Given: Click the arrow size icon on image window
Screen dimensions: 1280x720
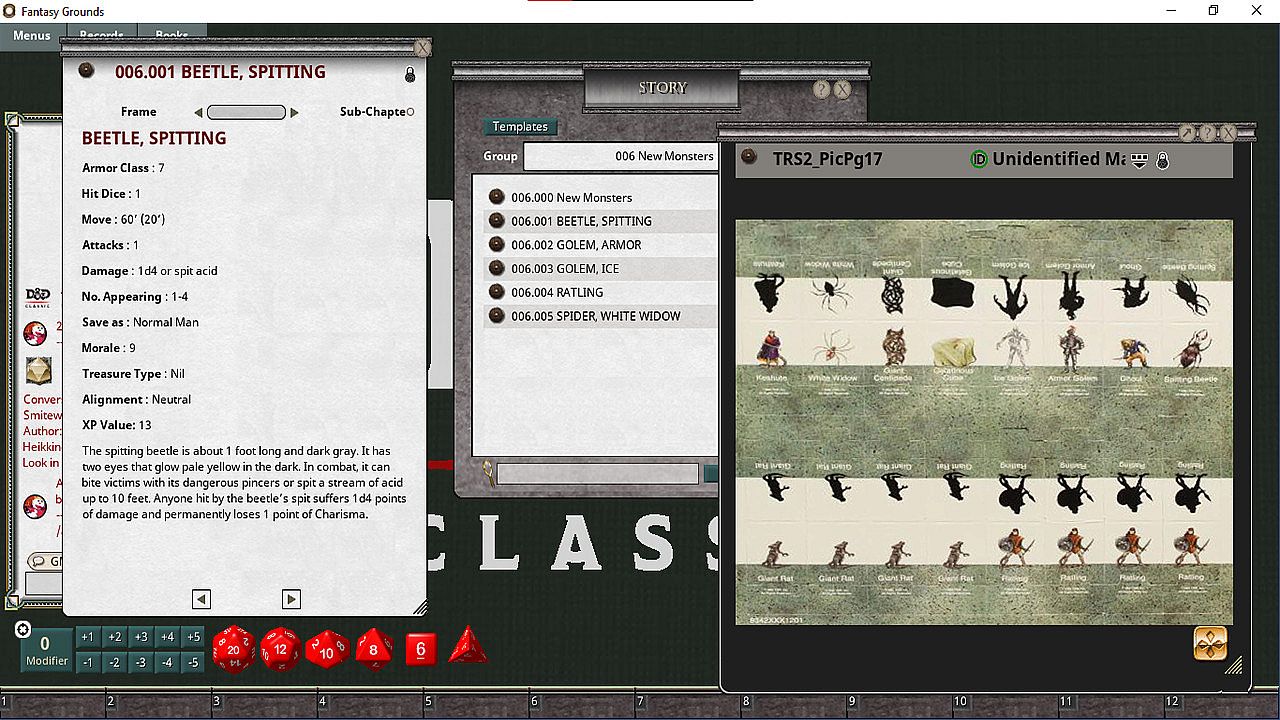Looking at the screenshot, I should click(1187, 133).
